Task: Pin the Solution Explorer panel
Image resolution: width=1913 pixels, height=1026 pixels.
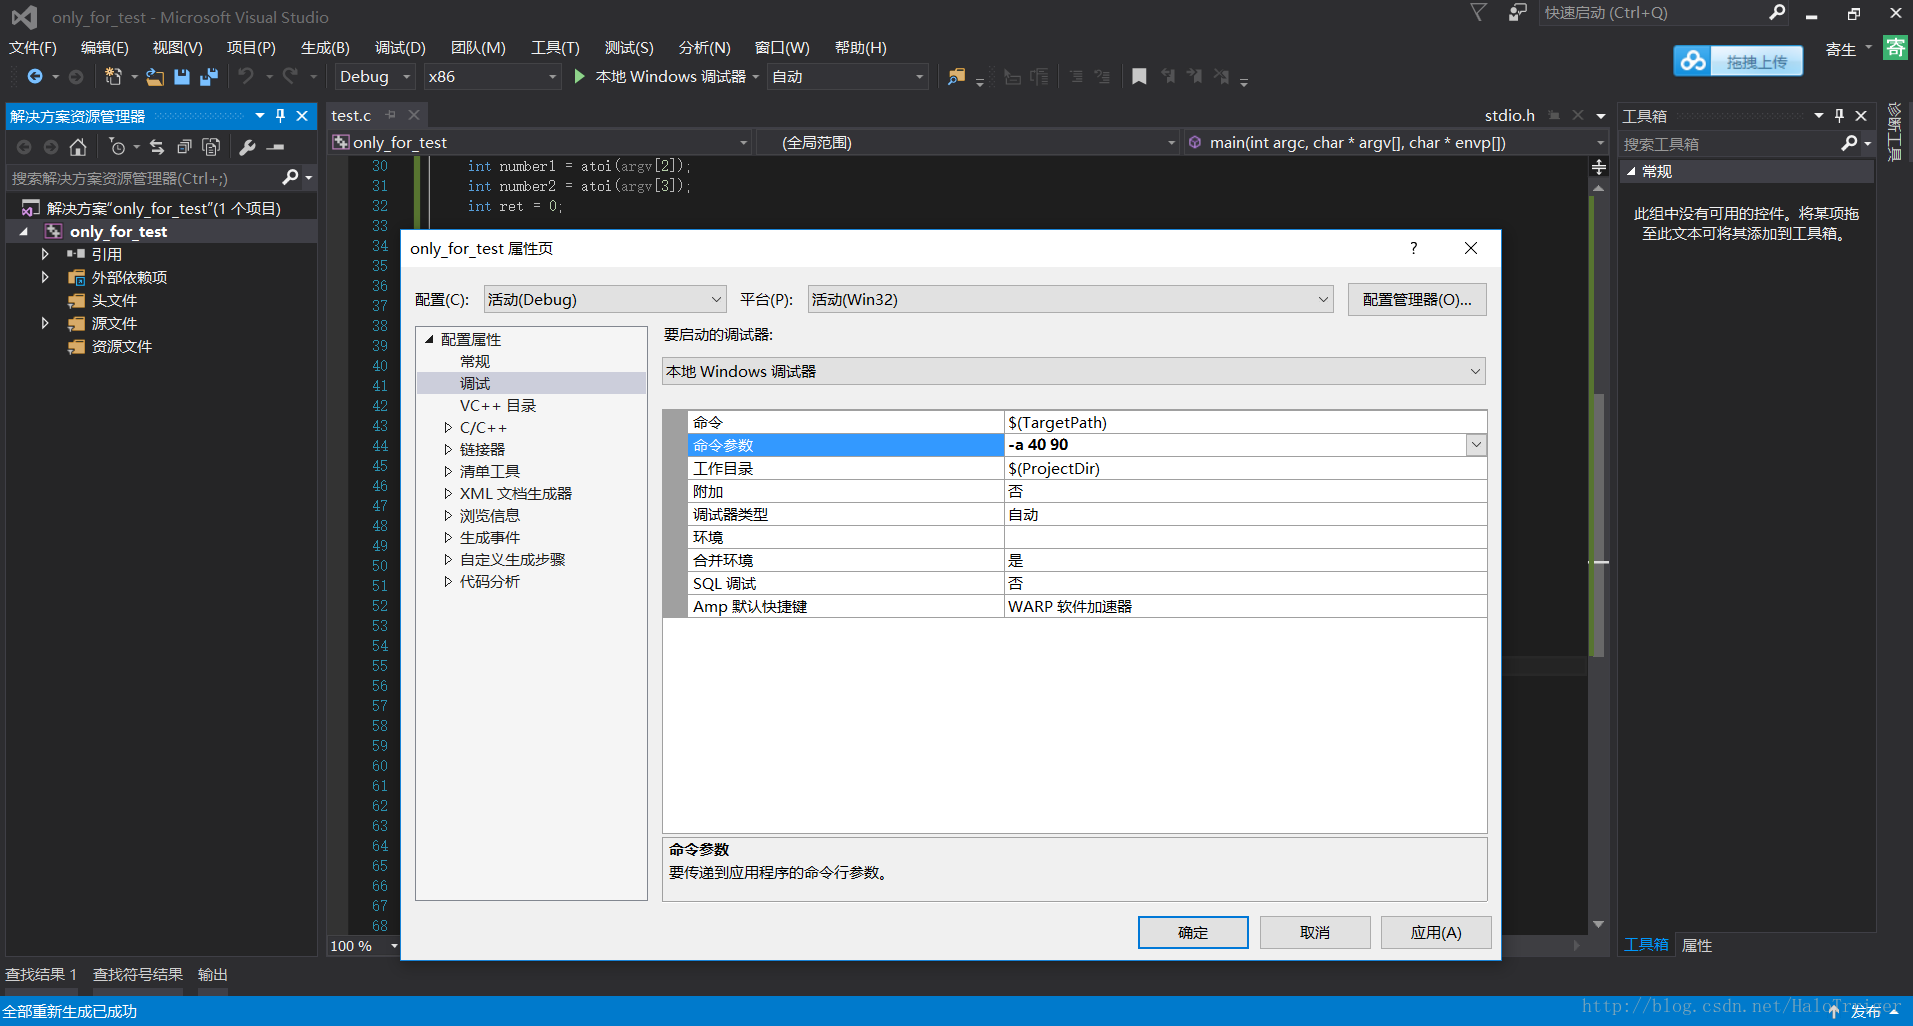Action: [x=281, y=116]
